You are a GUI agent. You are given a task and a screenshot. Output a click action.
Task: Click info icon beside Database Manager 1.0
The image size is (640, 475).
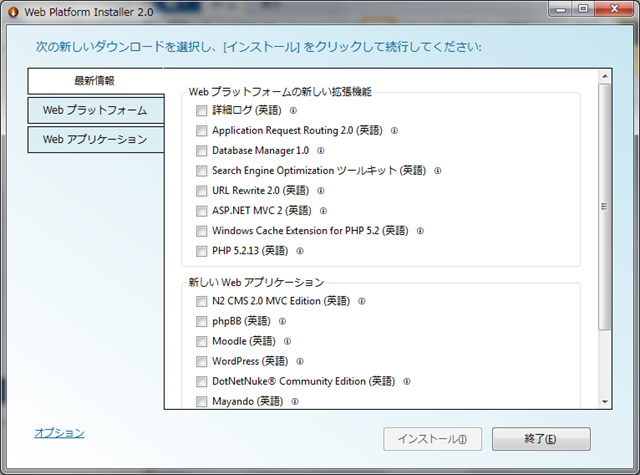click(321, 151)
